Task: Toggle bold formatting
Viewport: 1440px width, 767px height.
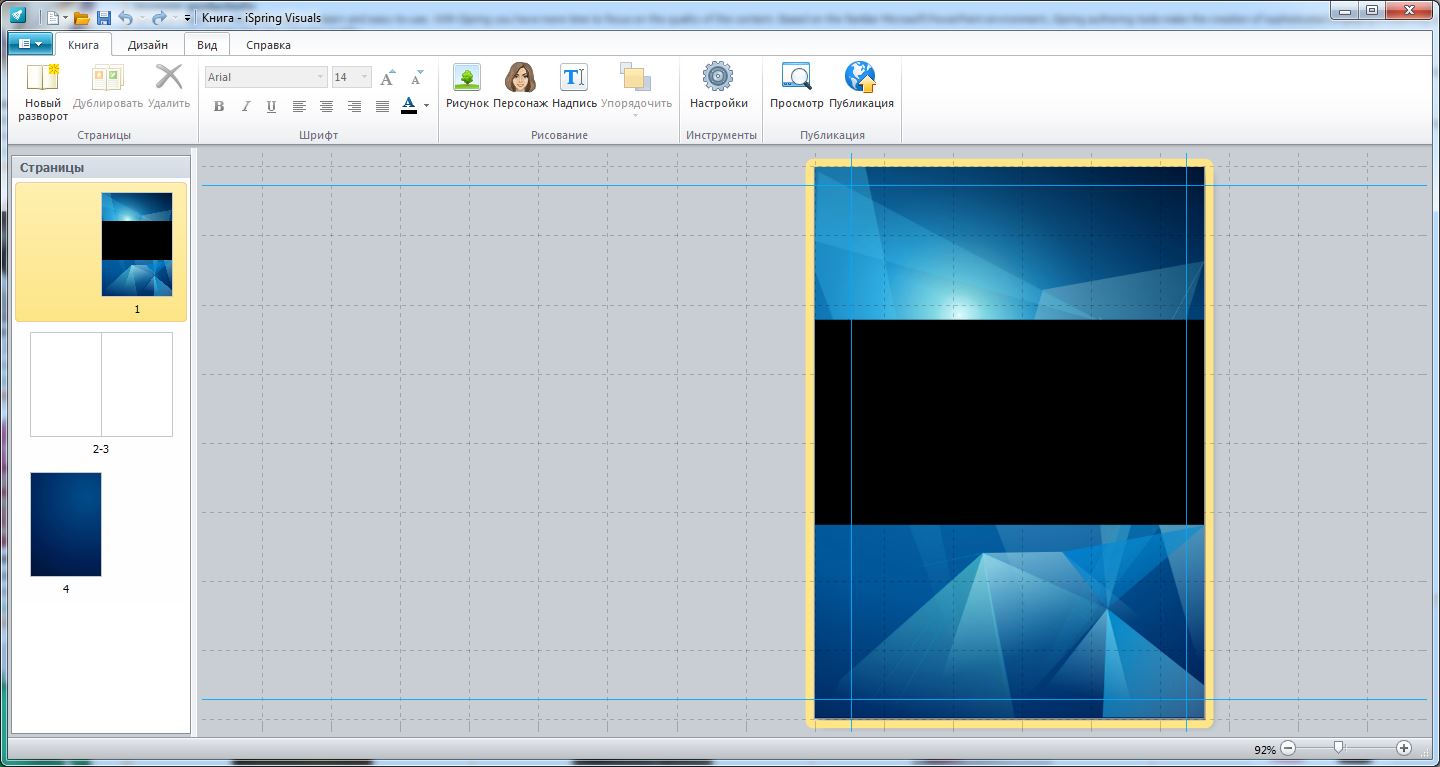Action: [219, 106]
